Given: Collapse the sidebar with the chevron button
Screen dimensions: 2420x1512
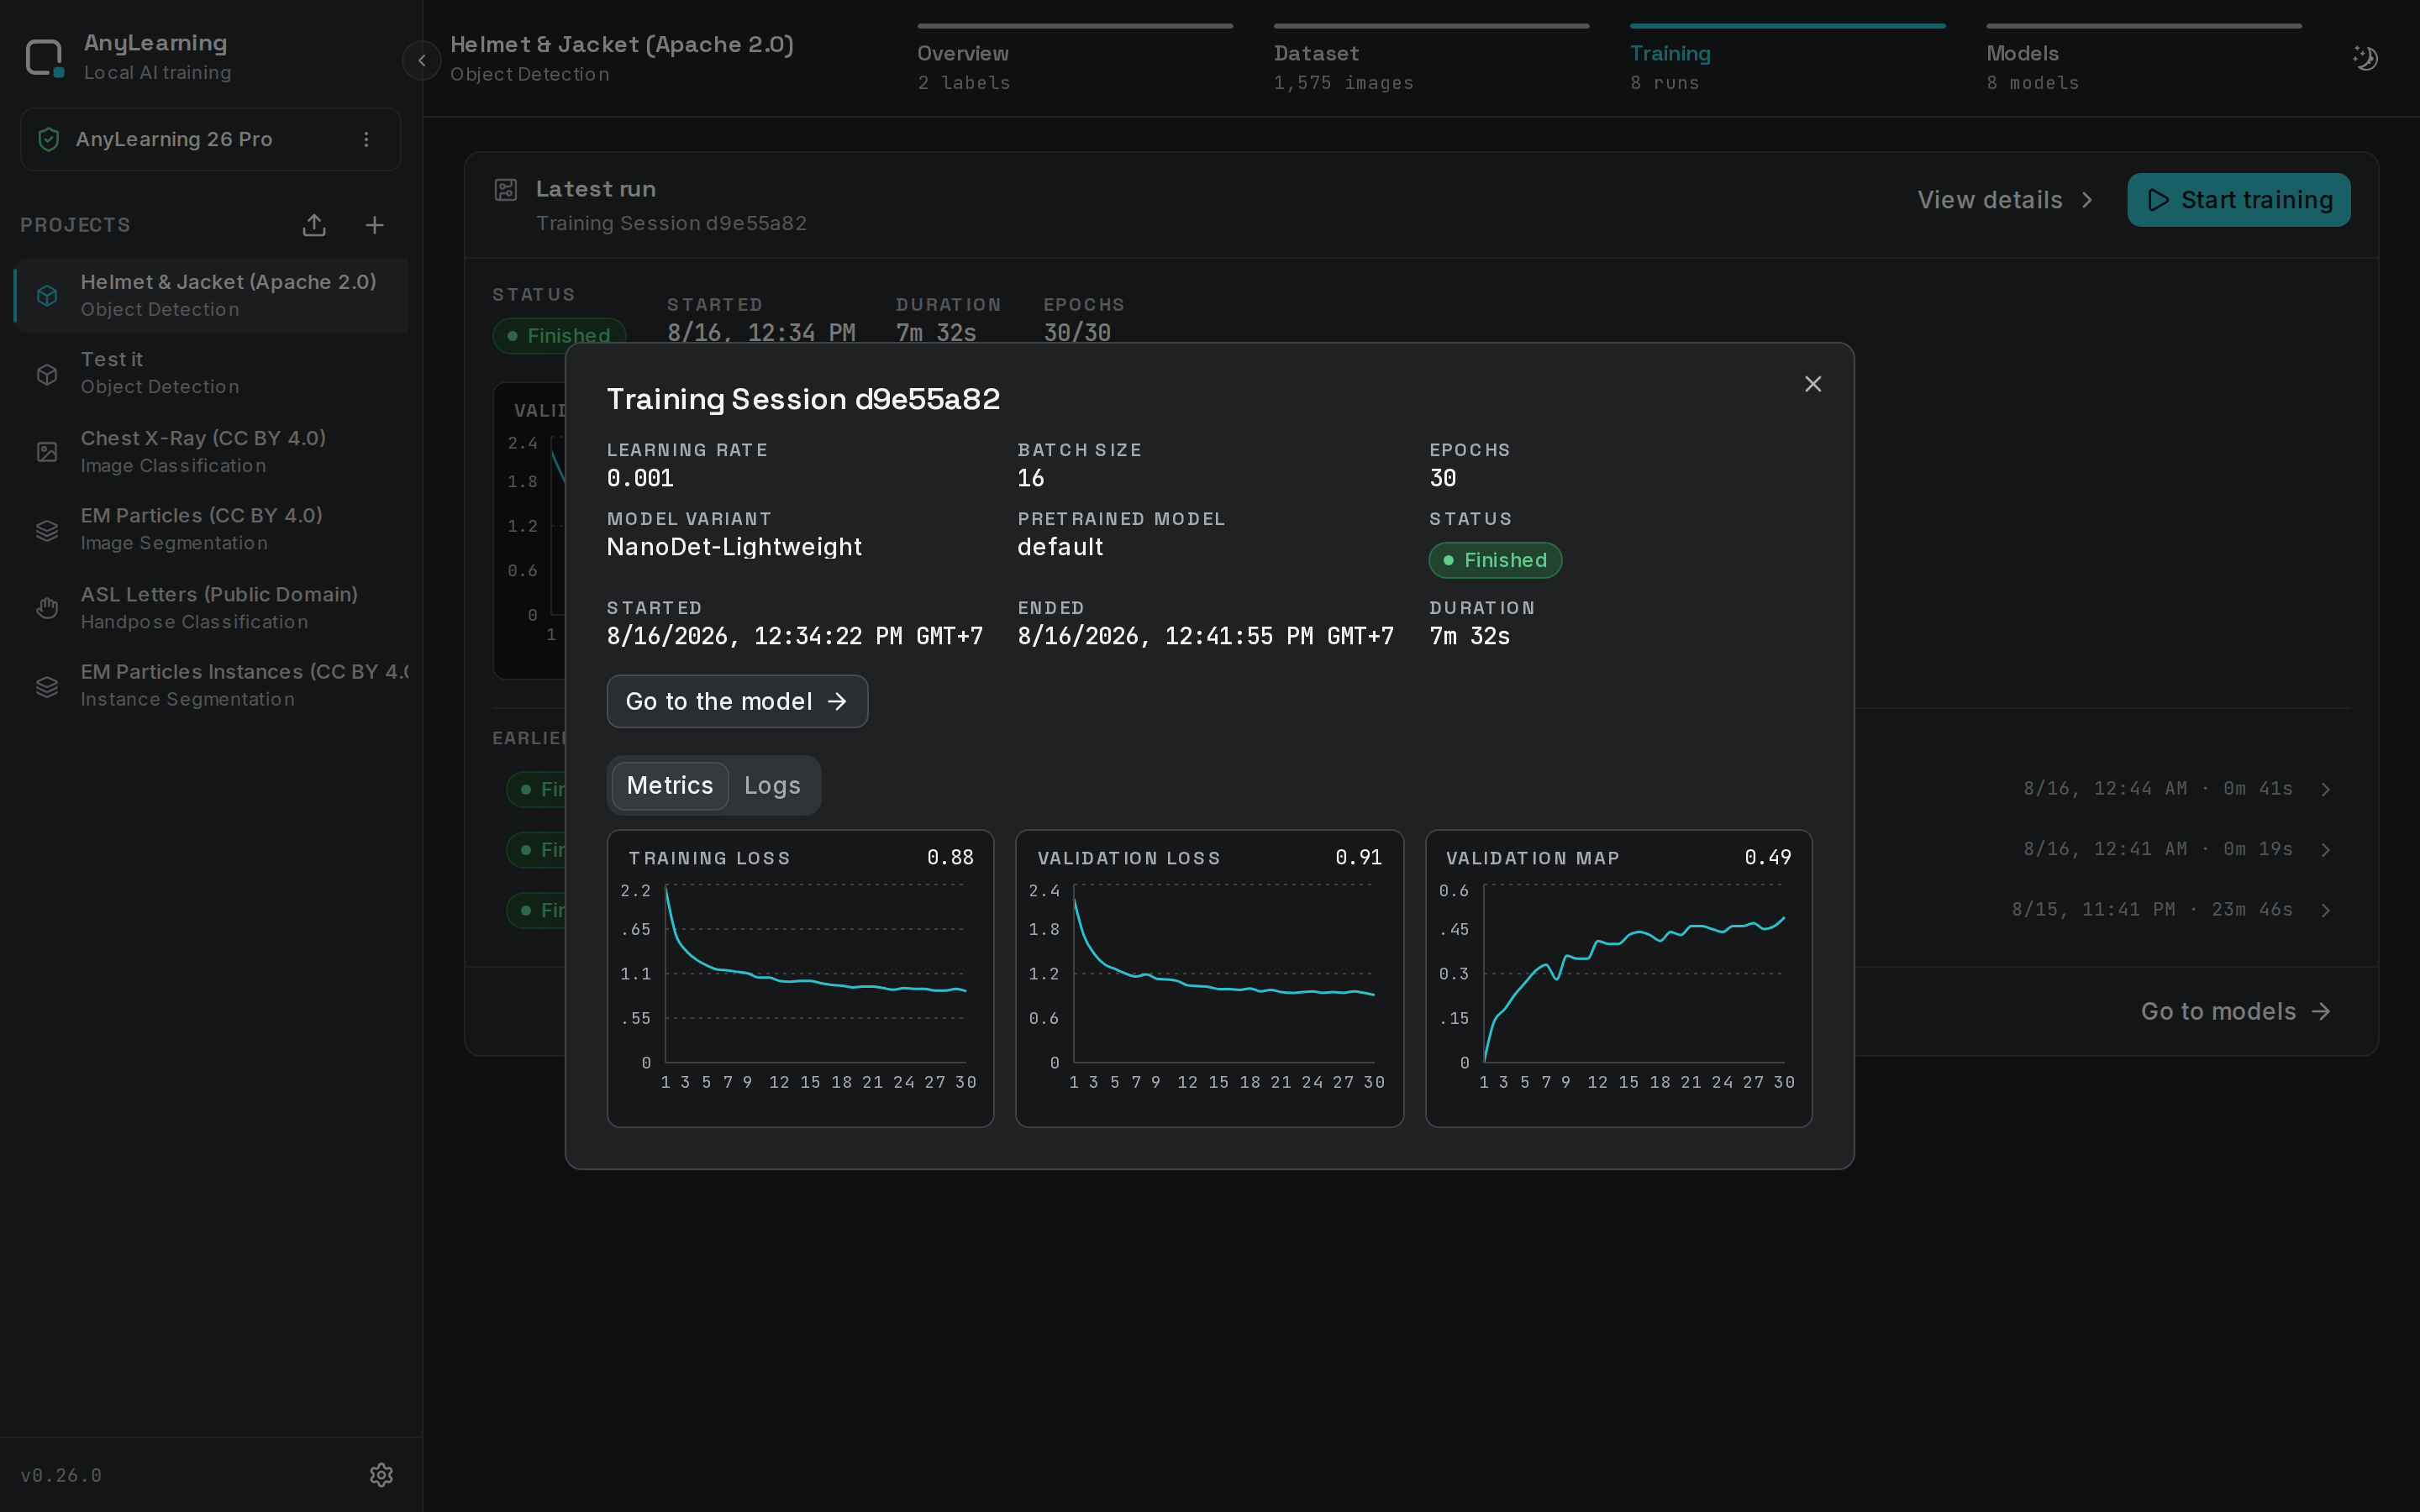Looking at the screenshot, I should coord(422,61).
